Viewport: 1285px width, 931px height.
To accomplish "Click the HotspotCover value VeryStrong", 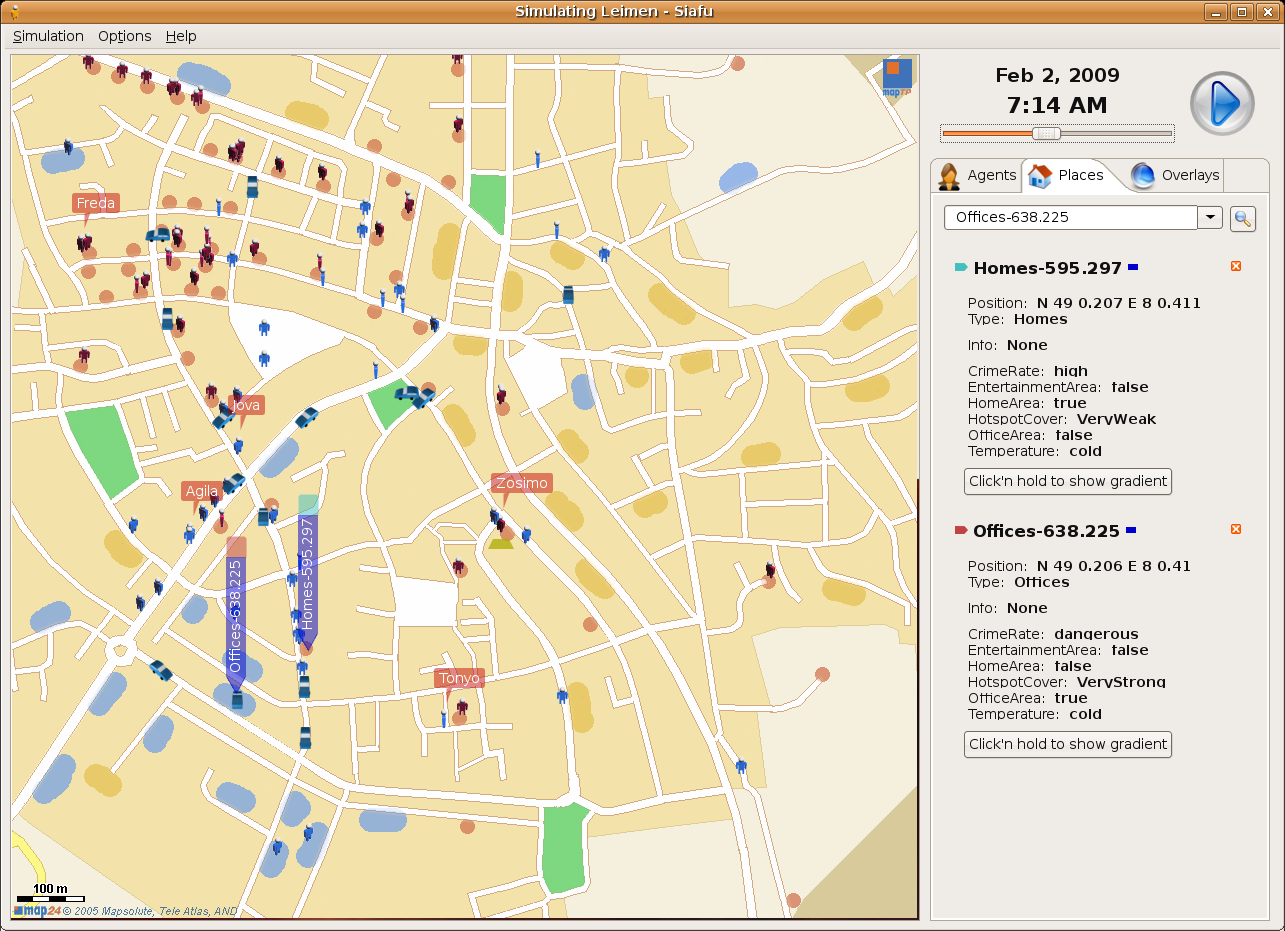I will coord(1121,682).
